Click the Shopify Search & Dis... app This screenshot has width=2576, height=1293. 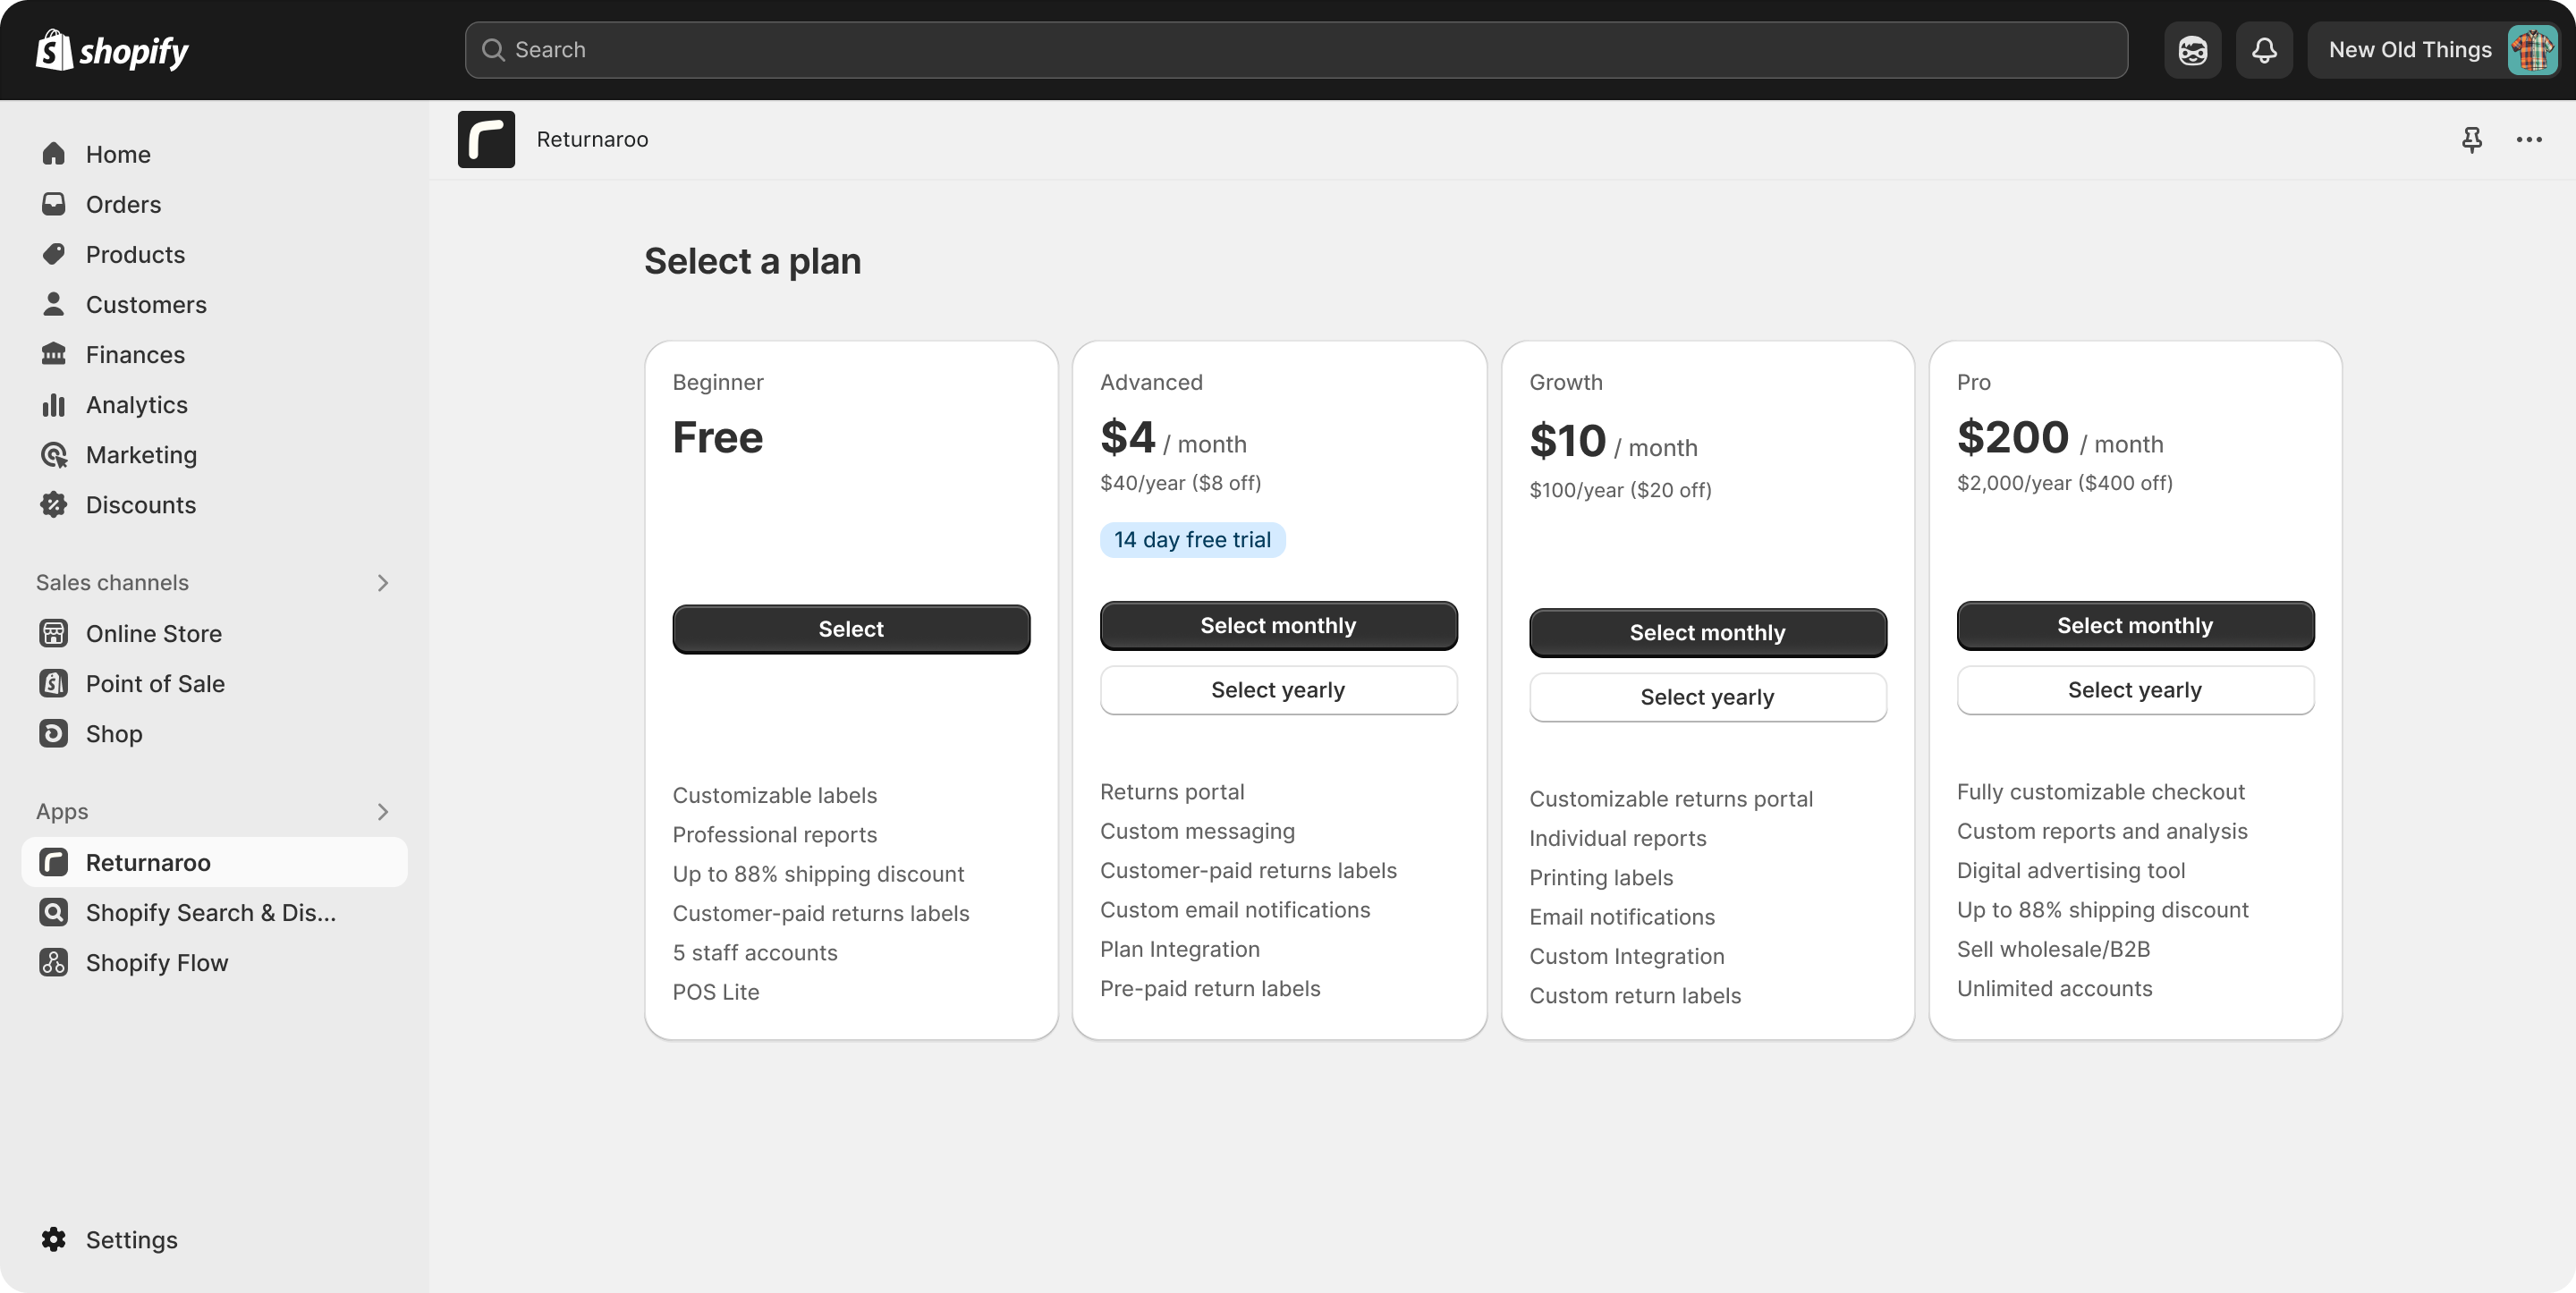211,912
